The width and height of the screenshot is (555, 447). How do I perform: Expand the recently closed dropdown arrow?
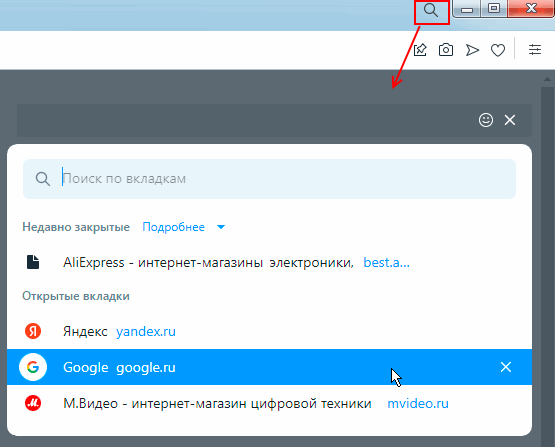pyautogui.click(x=221, y=227)
